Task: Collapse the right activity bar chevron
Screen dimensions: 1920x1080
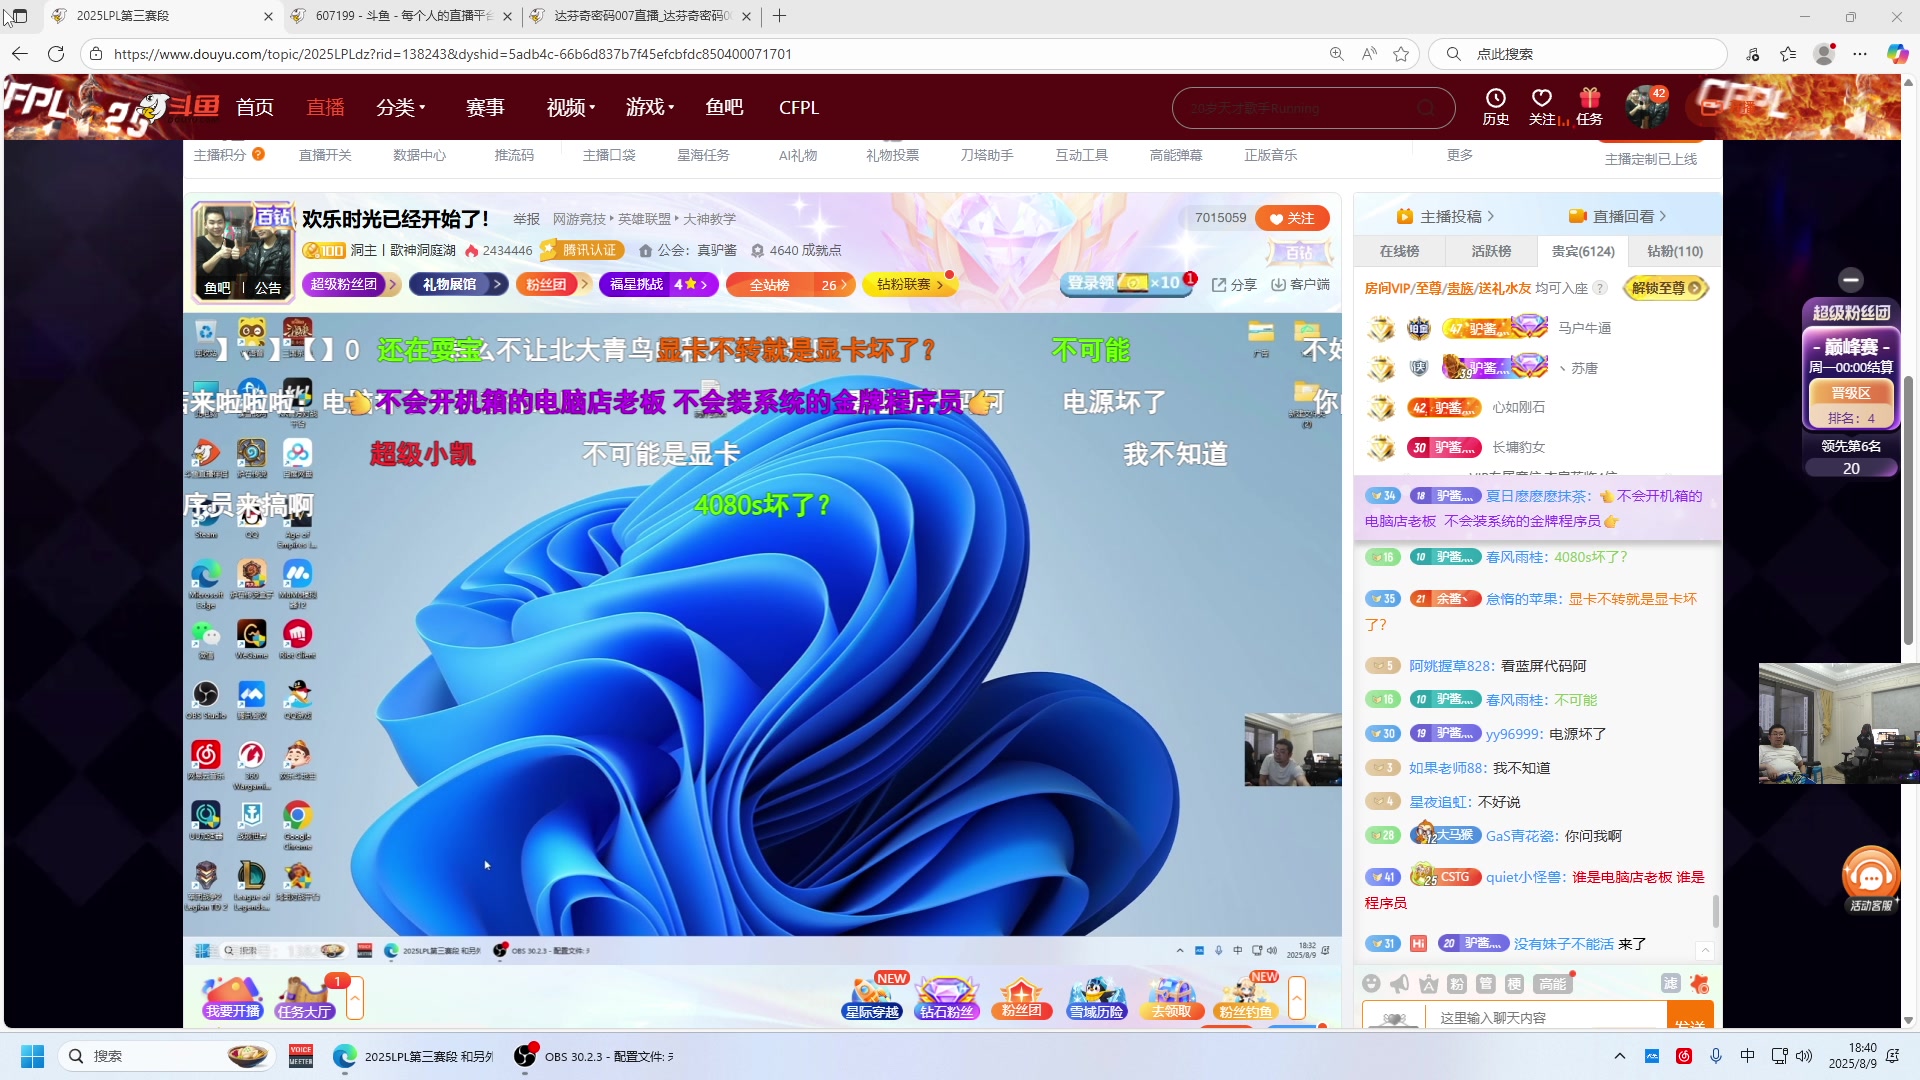Action: coord(1297,998)
